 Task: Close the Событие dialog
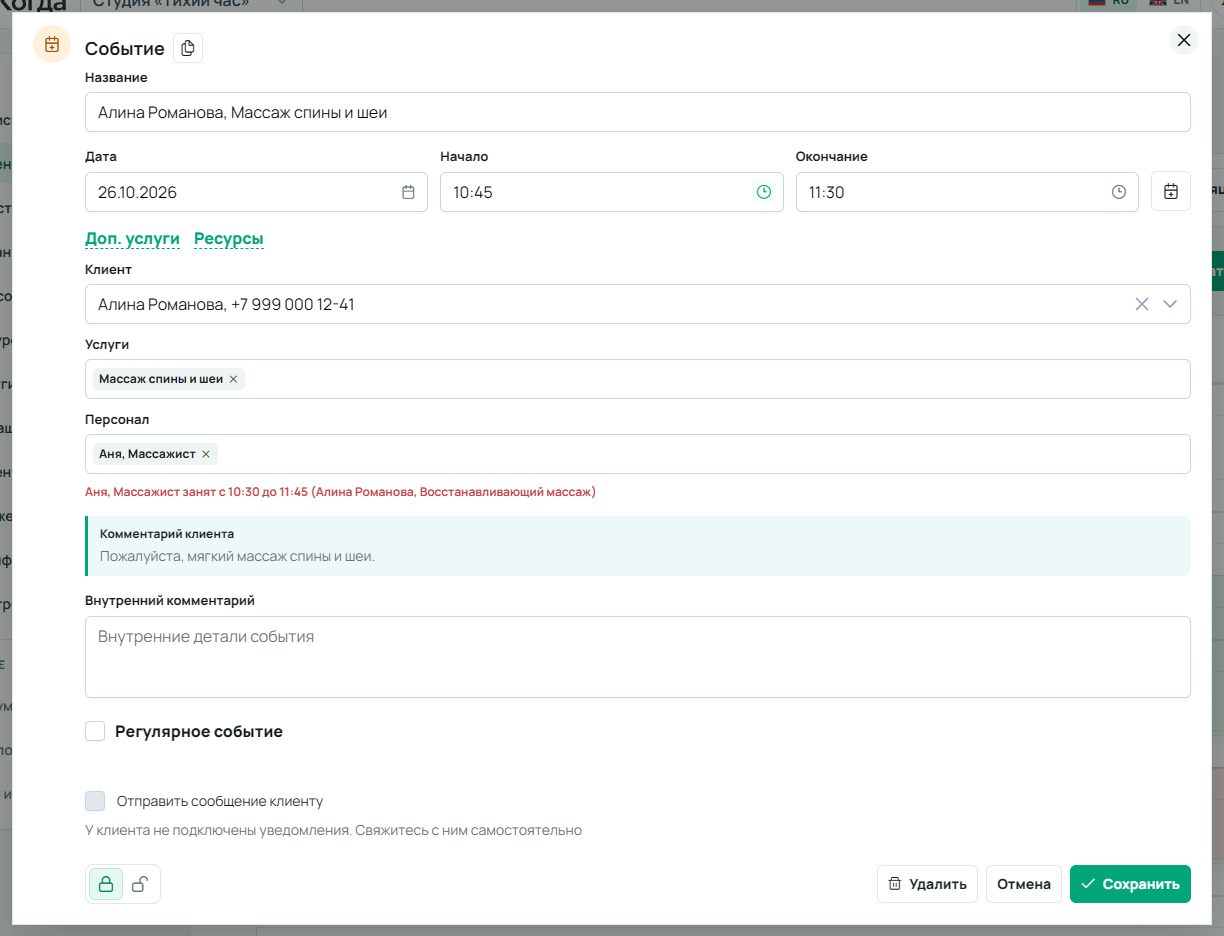(1184, 40)
